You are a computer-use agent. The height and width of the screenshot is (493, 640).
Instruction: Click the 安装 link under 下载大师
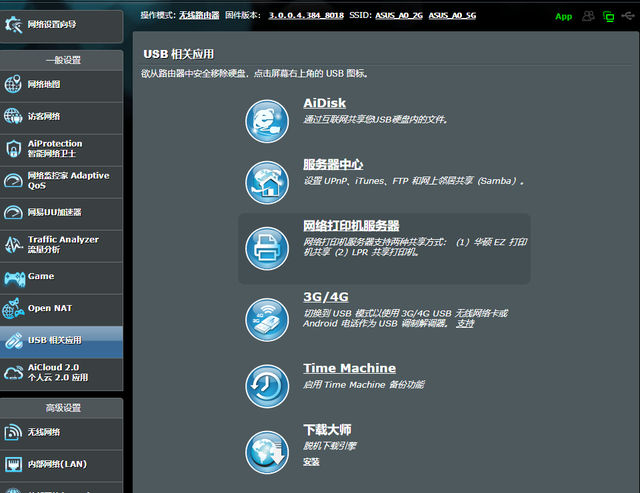(x=311, y=462)
